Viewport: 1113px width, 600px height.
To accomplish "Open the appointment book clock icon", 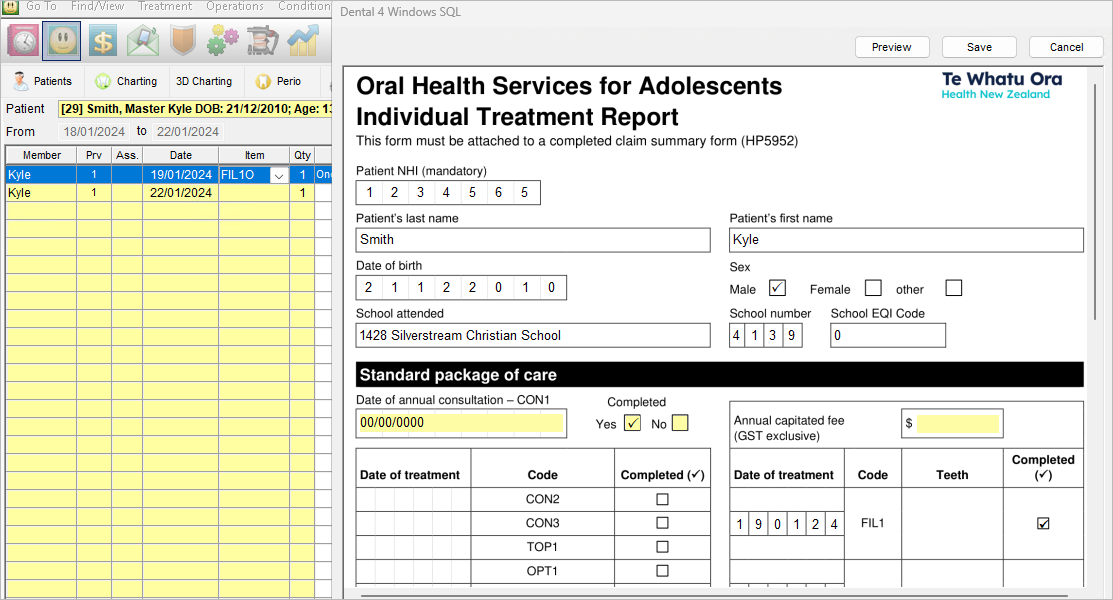I will (23, 40).
